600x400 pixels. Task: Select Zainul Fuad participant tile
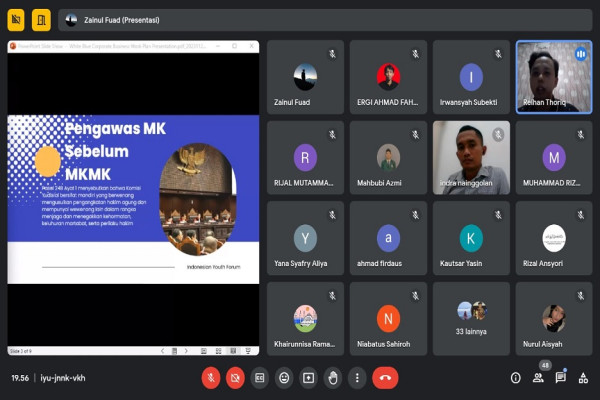pyautogui.click(x=305, y=77)
